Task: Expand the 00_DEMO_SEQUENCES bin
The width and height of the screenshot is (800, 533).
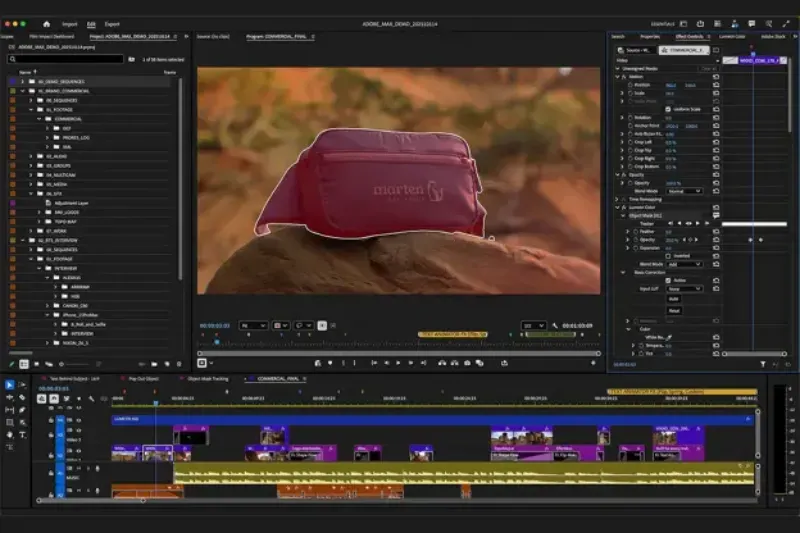Action: (x=22, y=82)
